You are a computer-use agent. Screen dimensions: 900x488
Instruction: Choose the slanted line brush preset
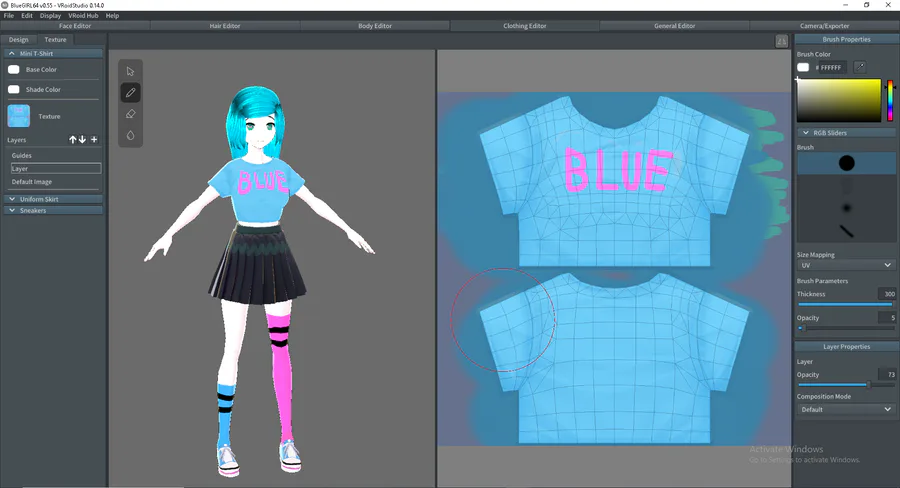(847, 231)
